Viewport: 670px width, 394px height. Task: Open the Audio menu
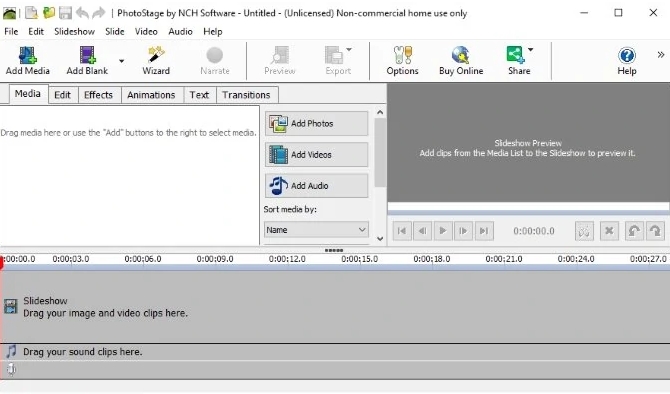pyautogui.click(x=180, y=32)
